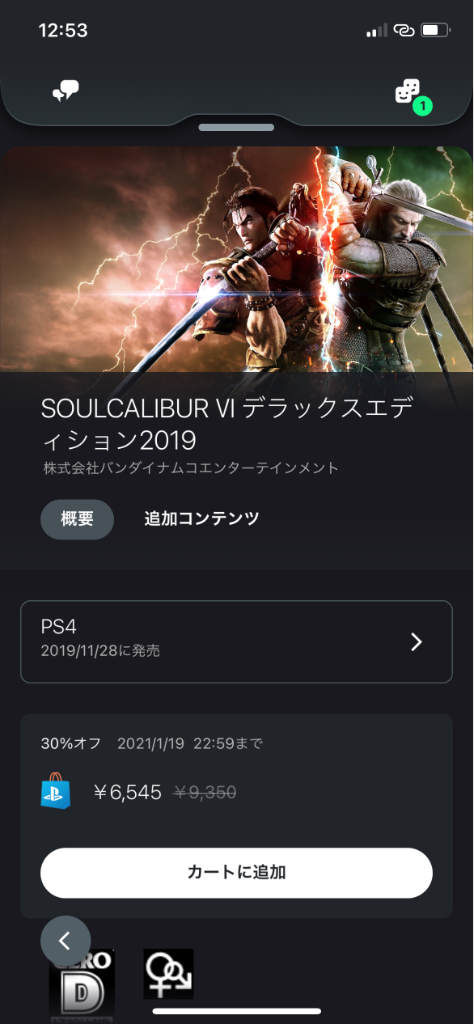
Task: Tap the home indicator bar at bottom
Action: coord(236,1011)
